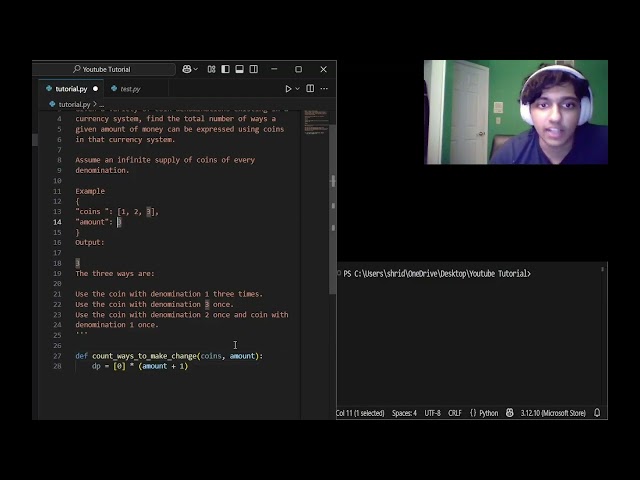Click the code minimap preview
Image resolution: width=640 pixels, height=480 pixels.
click(316, 121)
